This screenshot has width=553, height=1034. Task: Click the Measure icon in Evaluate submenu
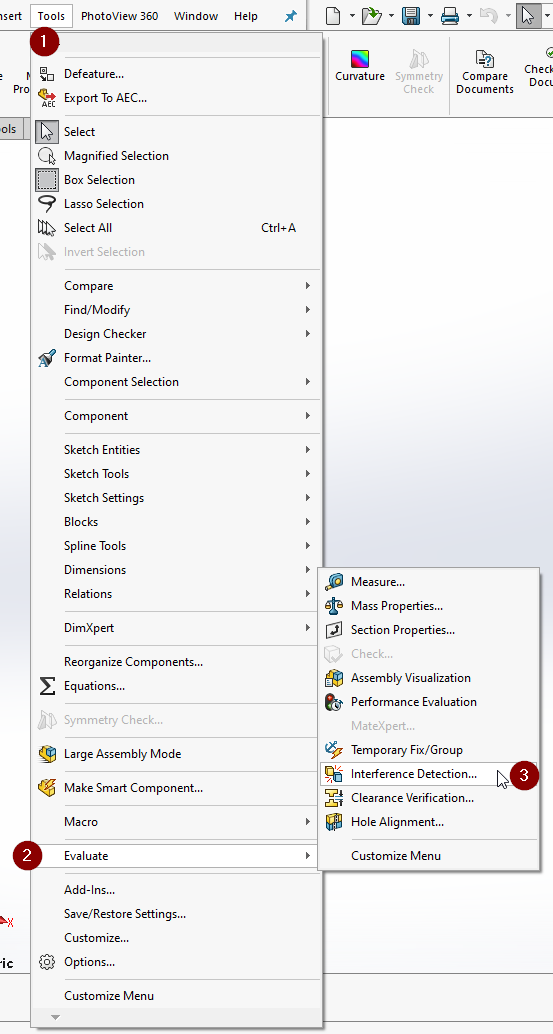pyautogui.click(x=334, y=582)
